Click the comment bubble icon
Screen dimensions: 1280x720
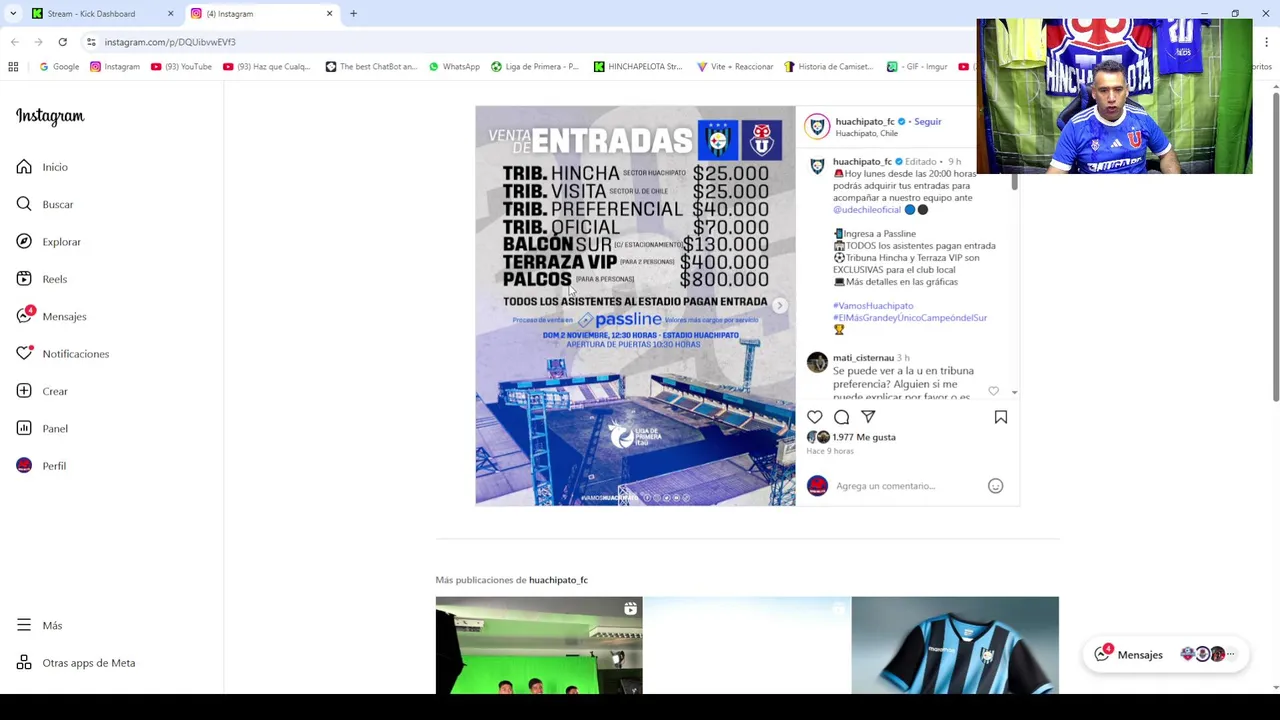(841, 417)
